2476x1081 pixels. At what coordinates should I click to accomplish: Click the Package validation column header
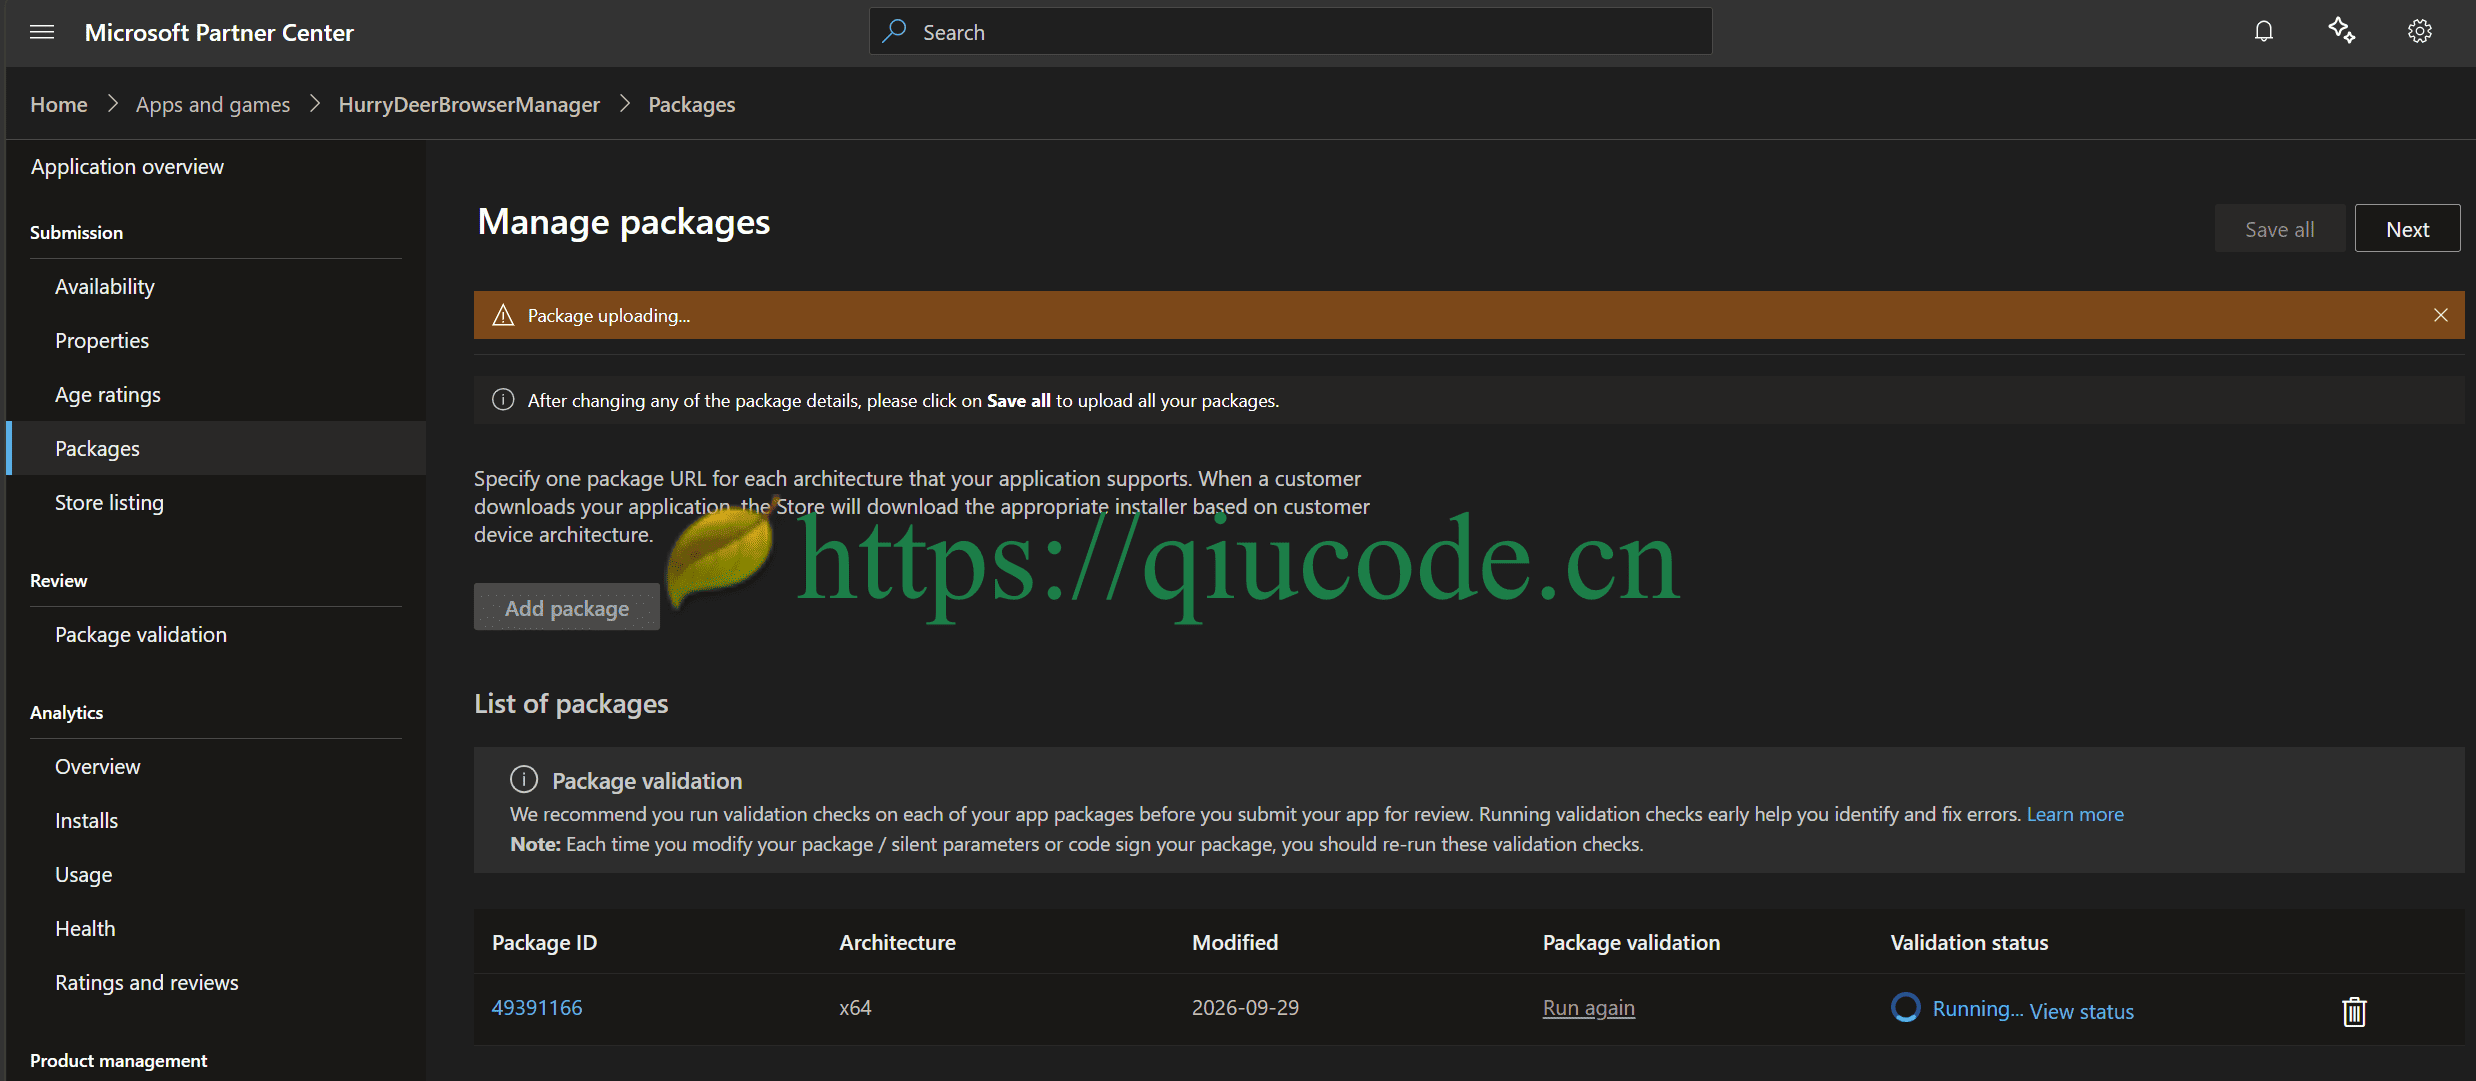tap(1631, 942)
